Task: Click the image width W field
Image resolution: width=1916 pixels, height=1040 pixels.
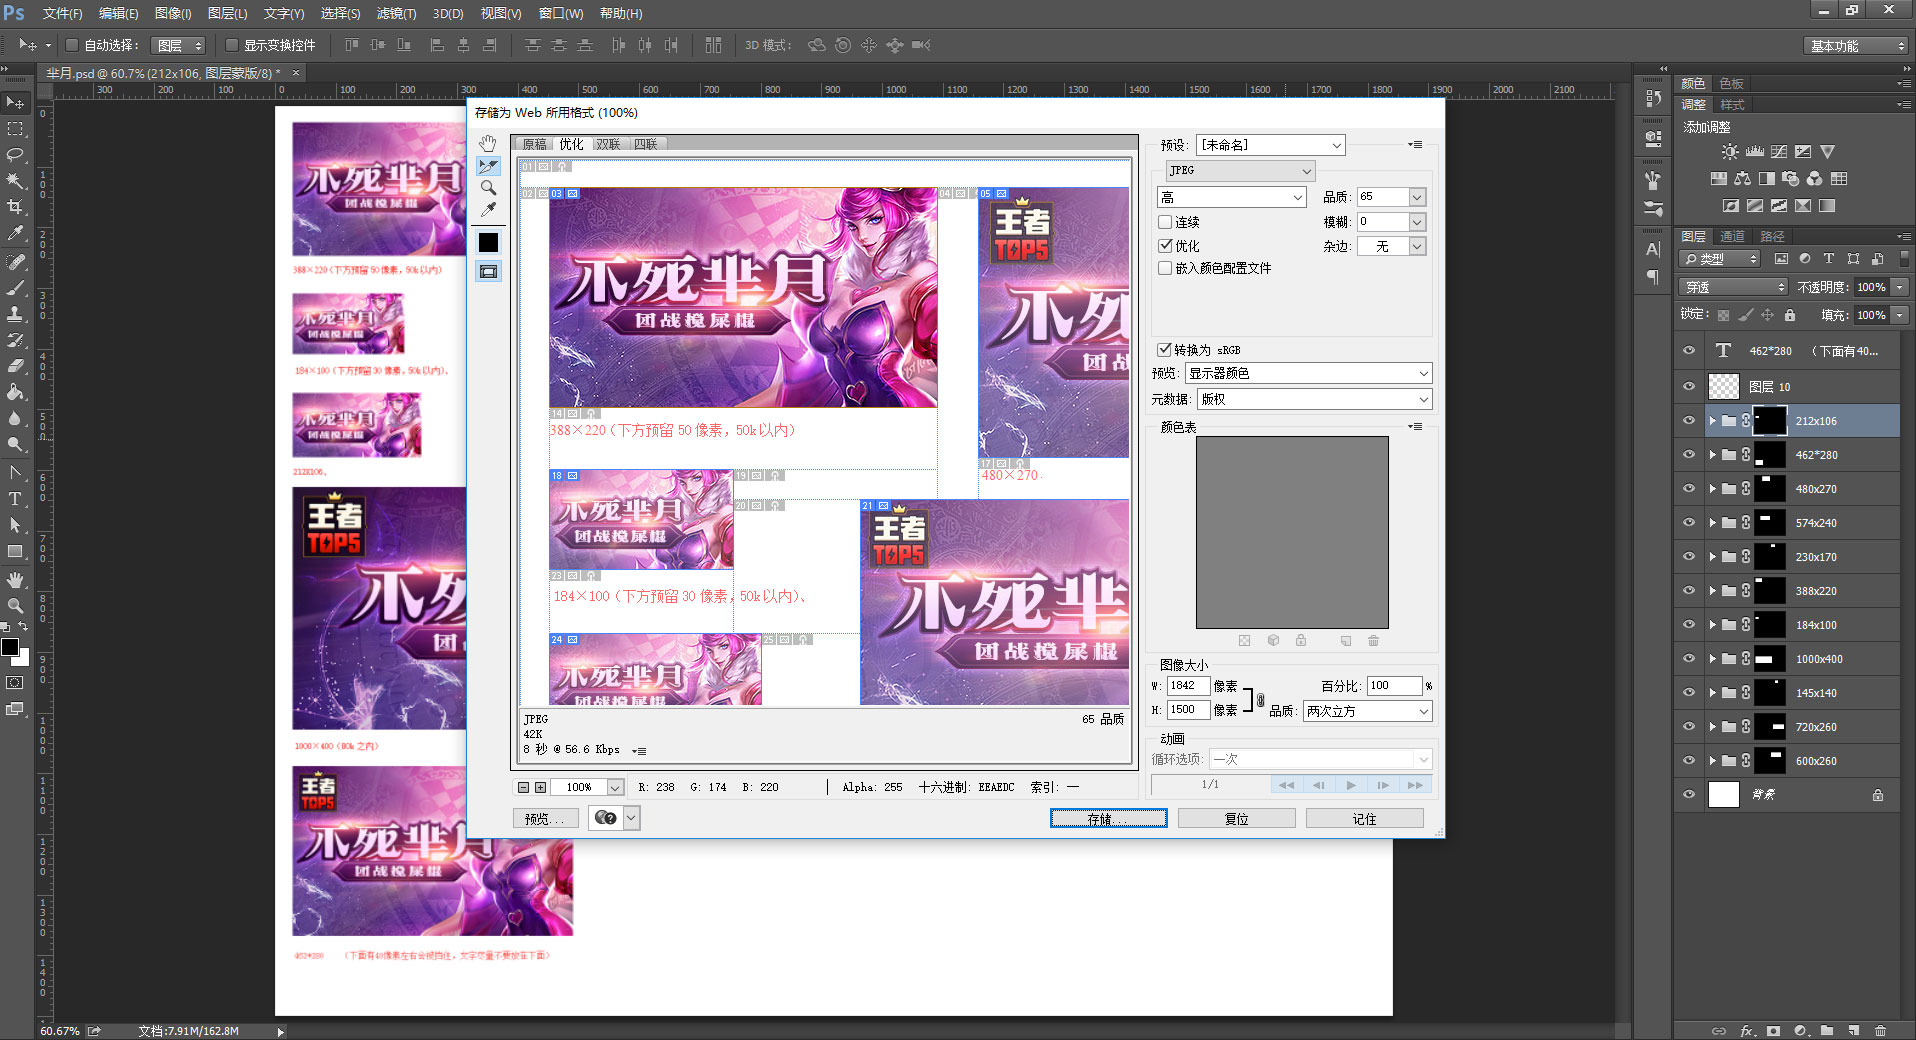Action: [x=1188, y=686]
